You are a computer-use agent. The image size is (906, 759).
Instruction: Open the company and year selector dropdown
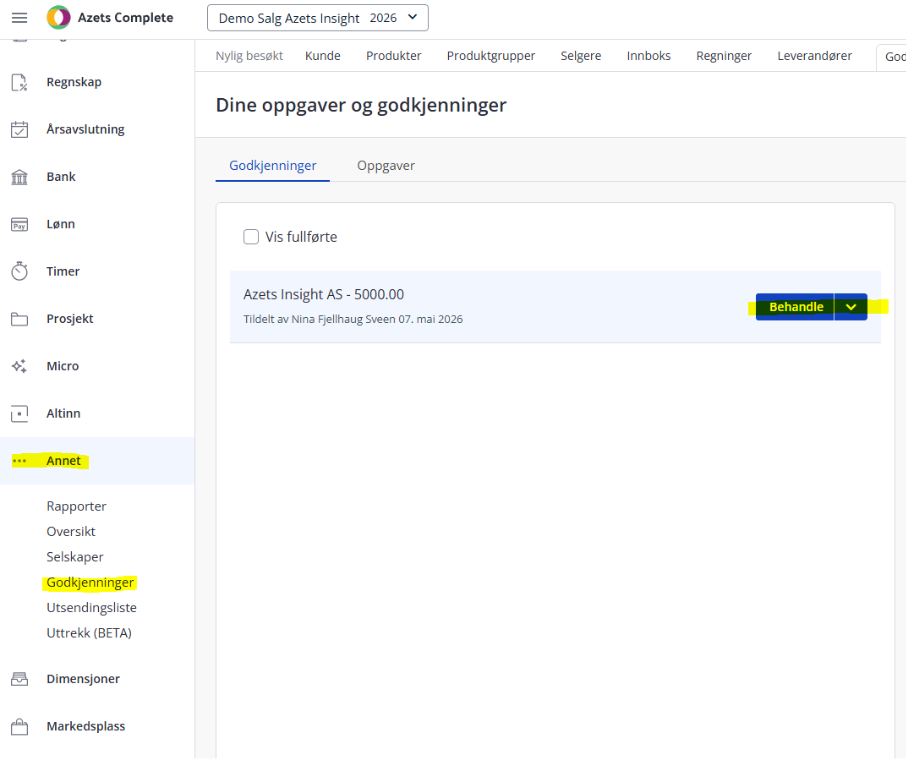pos(318,18)
